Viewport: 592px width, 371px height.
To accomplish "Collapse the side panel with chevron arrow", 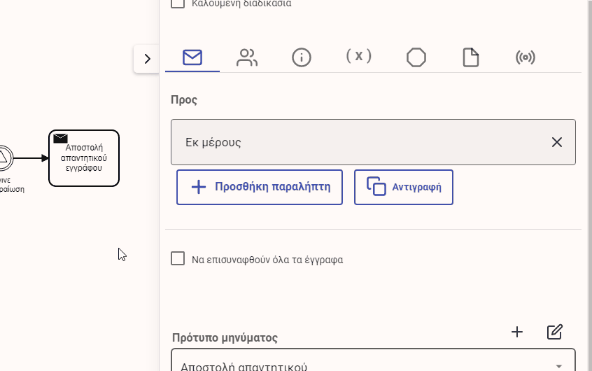I will (147, 59).
